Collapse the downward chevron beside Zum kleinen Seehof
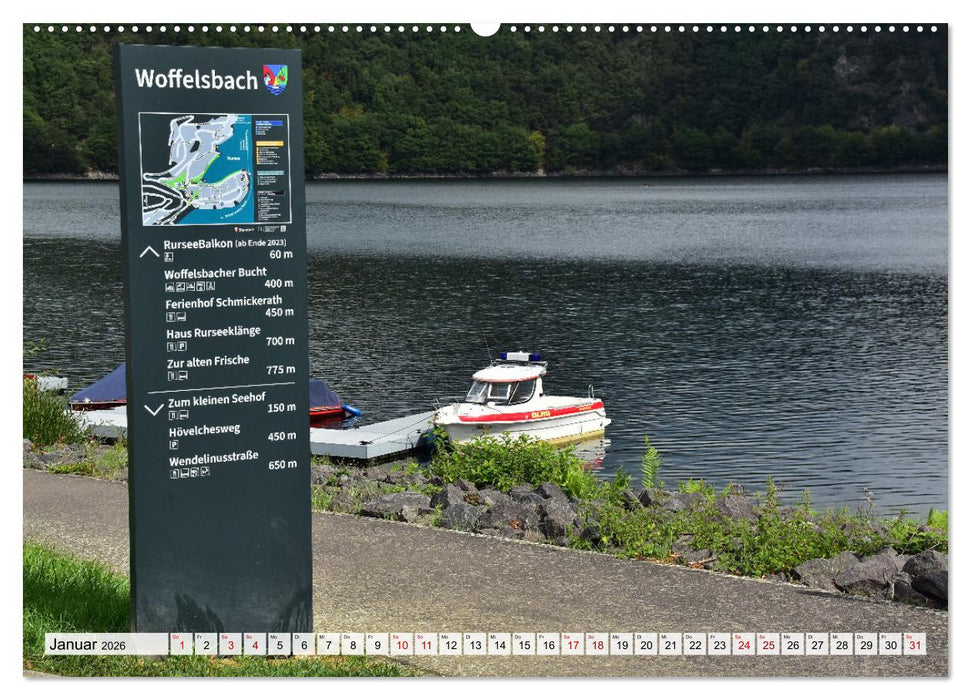Screen dimensions: 971x700 154,409
